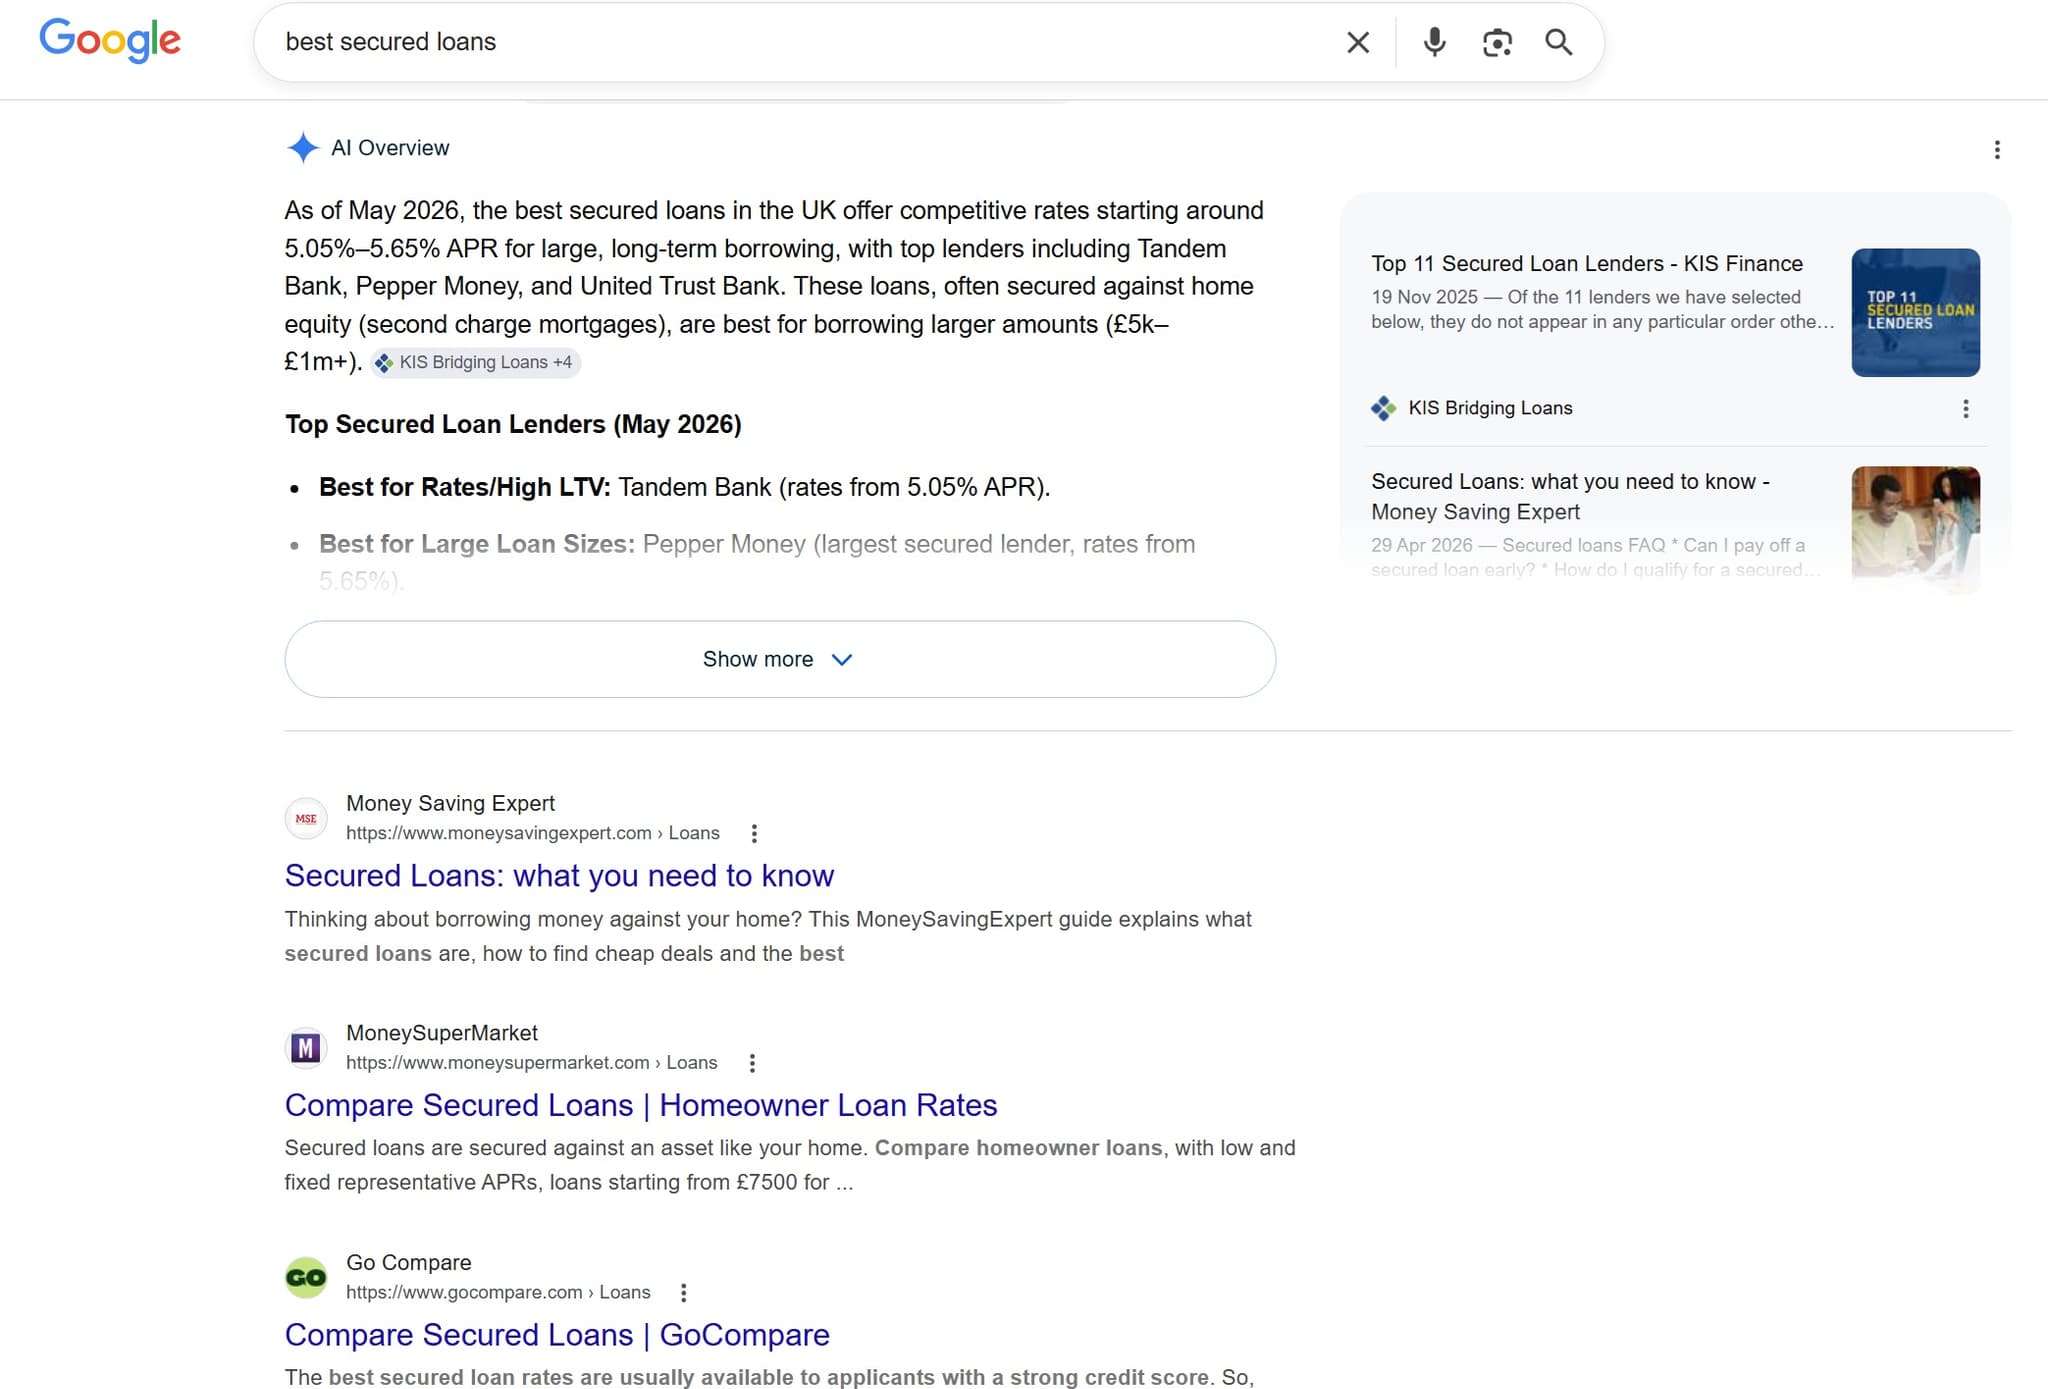Click the AI Overview label text
Viewport: 2048px width, 1389px height.
tap(390, 148)
